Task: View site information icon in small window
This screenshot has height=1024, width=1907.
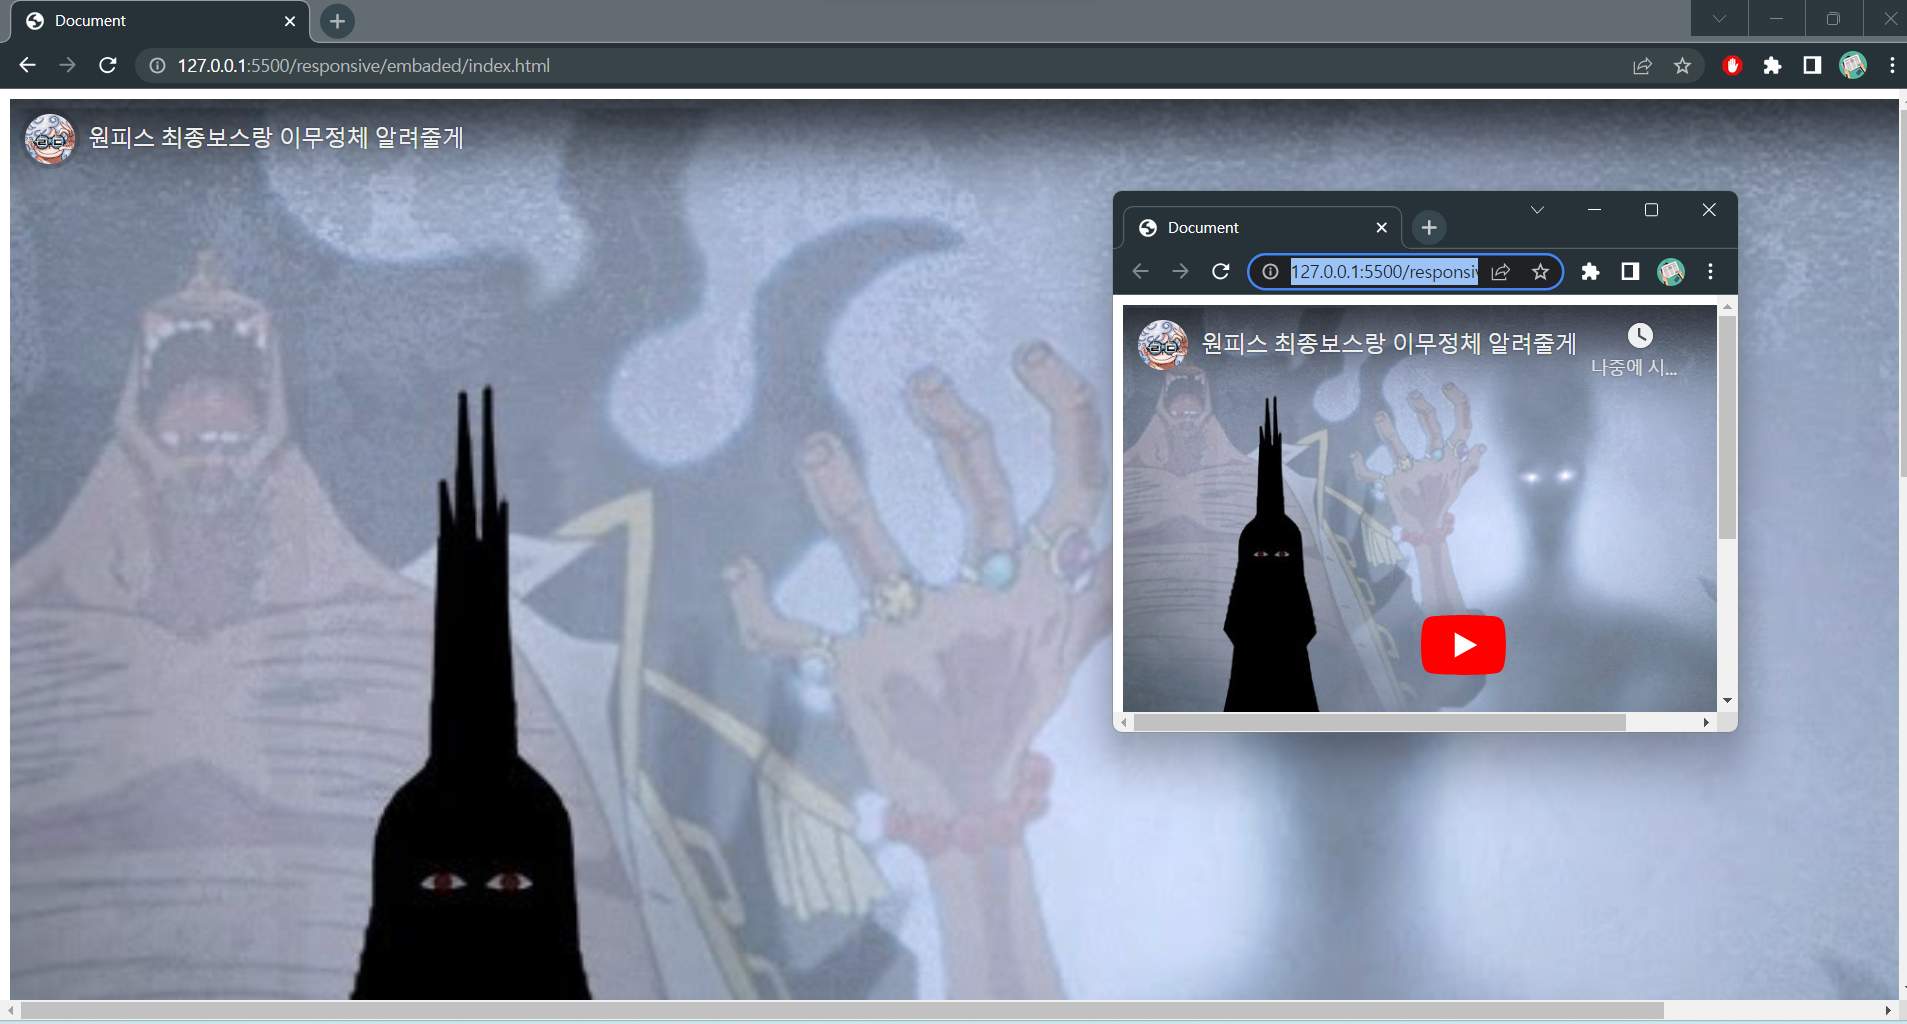Action: 1270,272
